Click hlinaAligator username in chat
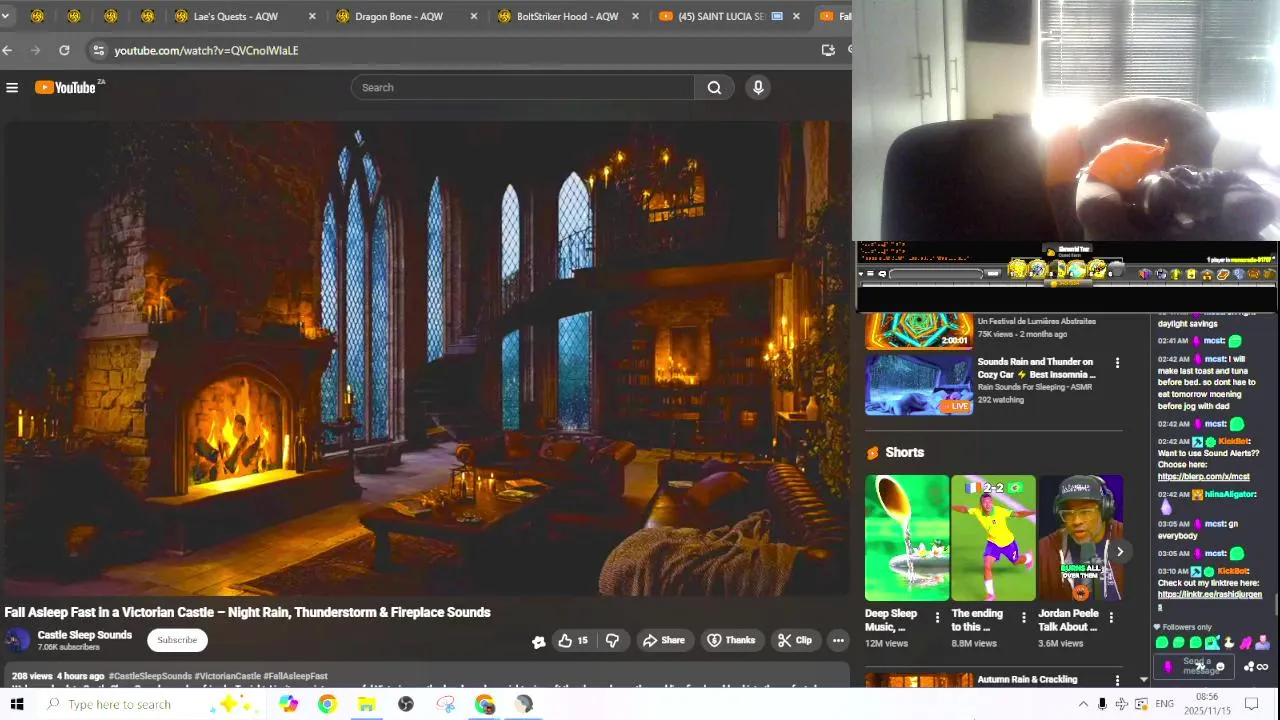The width and height of the screenshot is (1280, 720). 1229,494
